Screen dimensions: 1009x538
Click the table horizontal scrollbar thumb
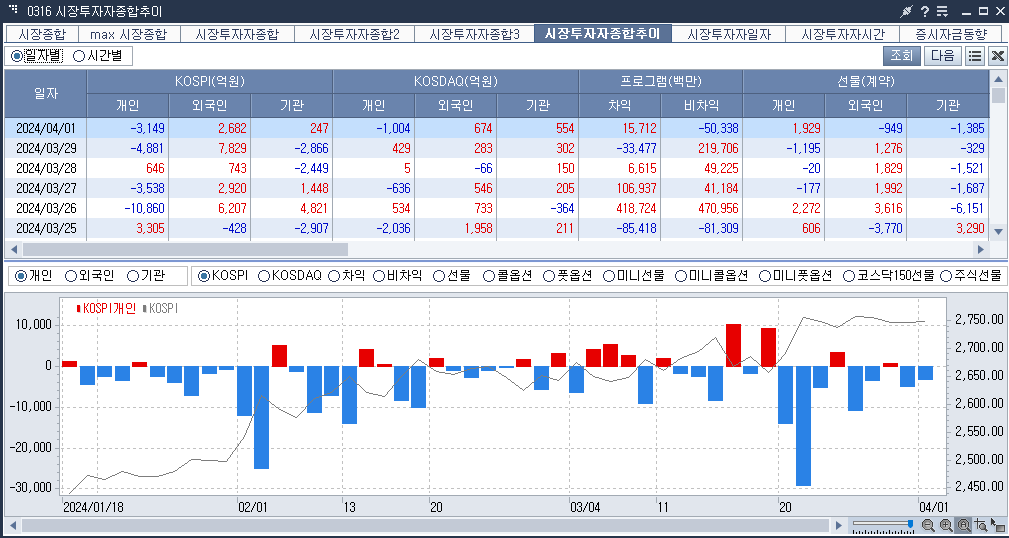(x=185, y=249)
